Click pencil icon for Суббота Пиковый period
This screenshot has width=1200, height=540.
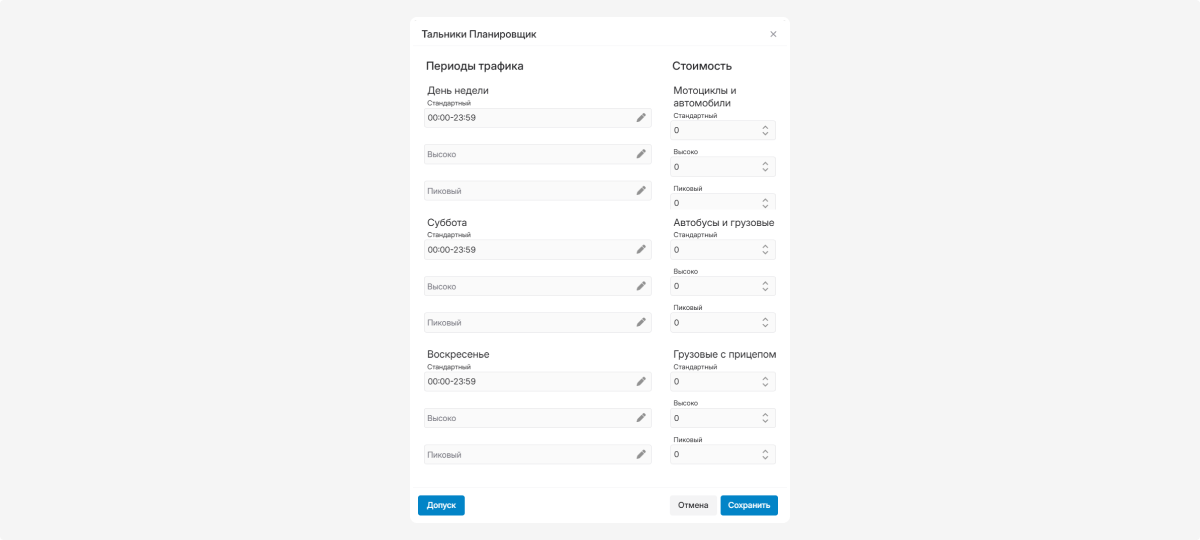pyautogui.click(x=641, y=322)
